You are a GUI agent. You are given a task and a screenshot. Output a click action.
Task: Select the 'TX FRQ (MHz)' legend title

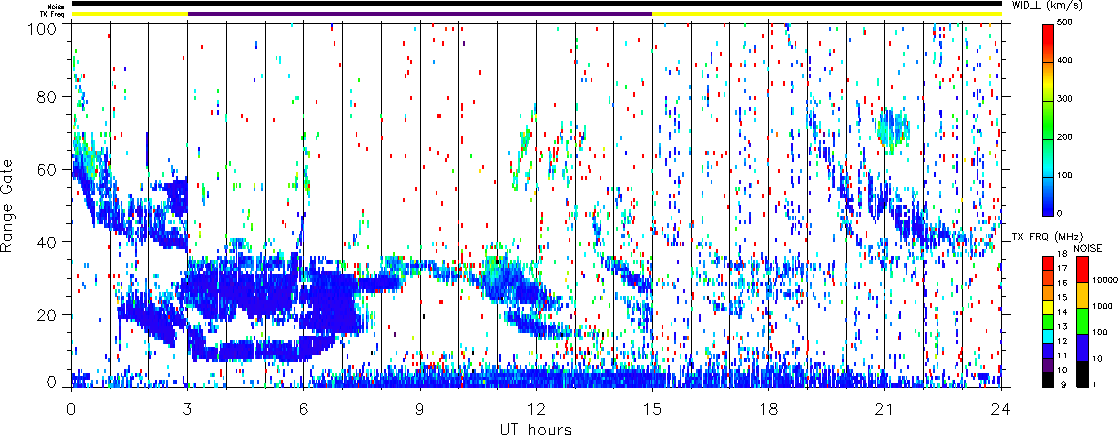[1047, 236]
